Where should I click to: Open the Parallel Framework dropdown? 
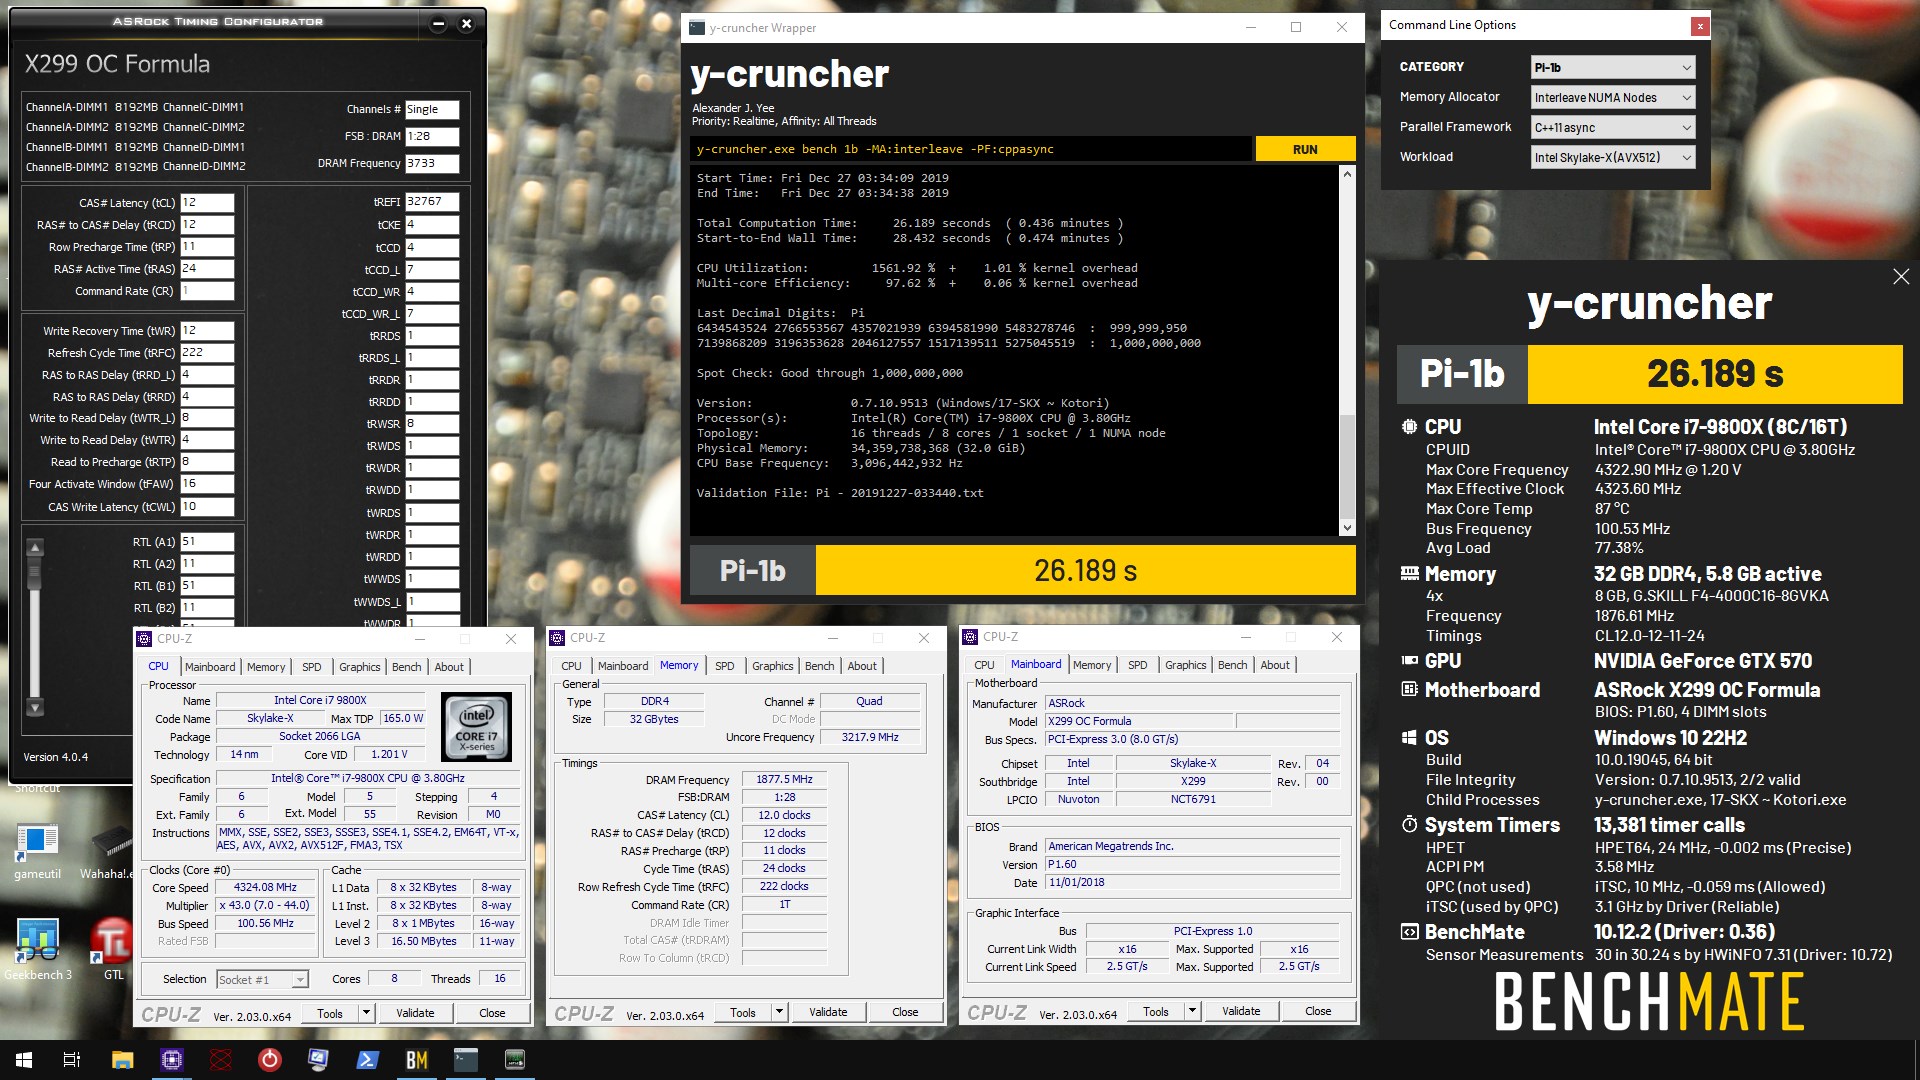click(1613, 127)
